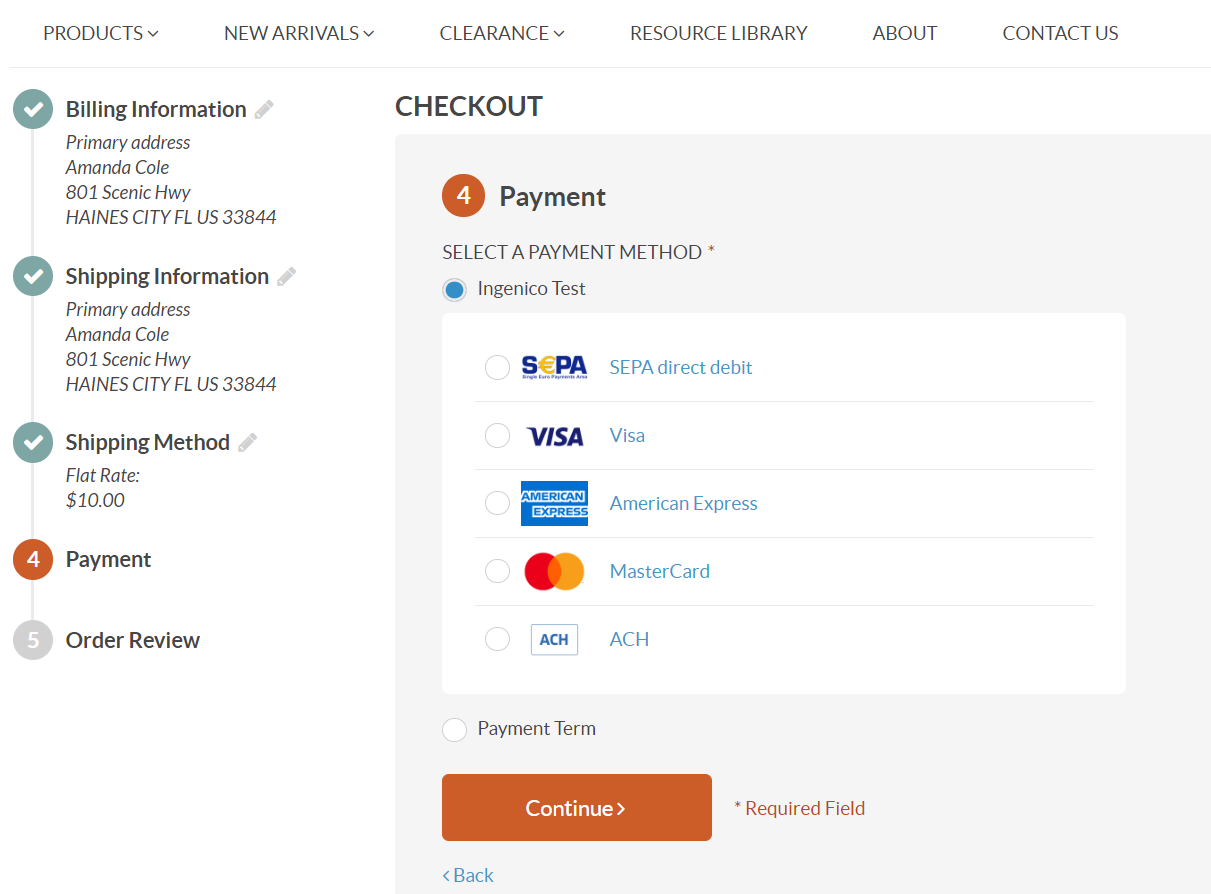Expand the Clearance menu
Viewport: 1211px width, 894px height.
click(x=502, y=33)
